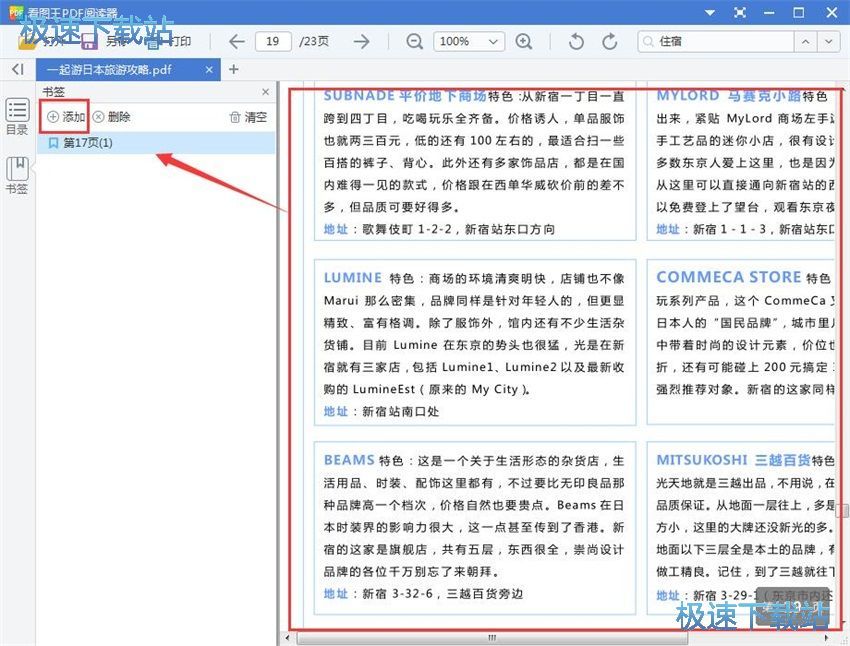
Task: Delete the bookmark with the 删除 button
Action: click(x=112, y=117)
